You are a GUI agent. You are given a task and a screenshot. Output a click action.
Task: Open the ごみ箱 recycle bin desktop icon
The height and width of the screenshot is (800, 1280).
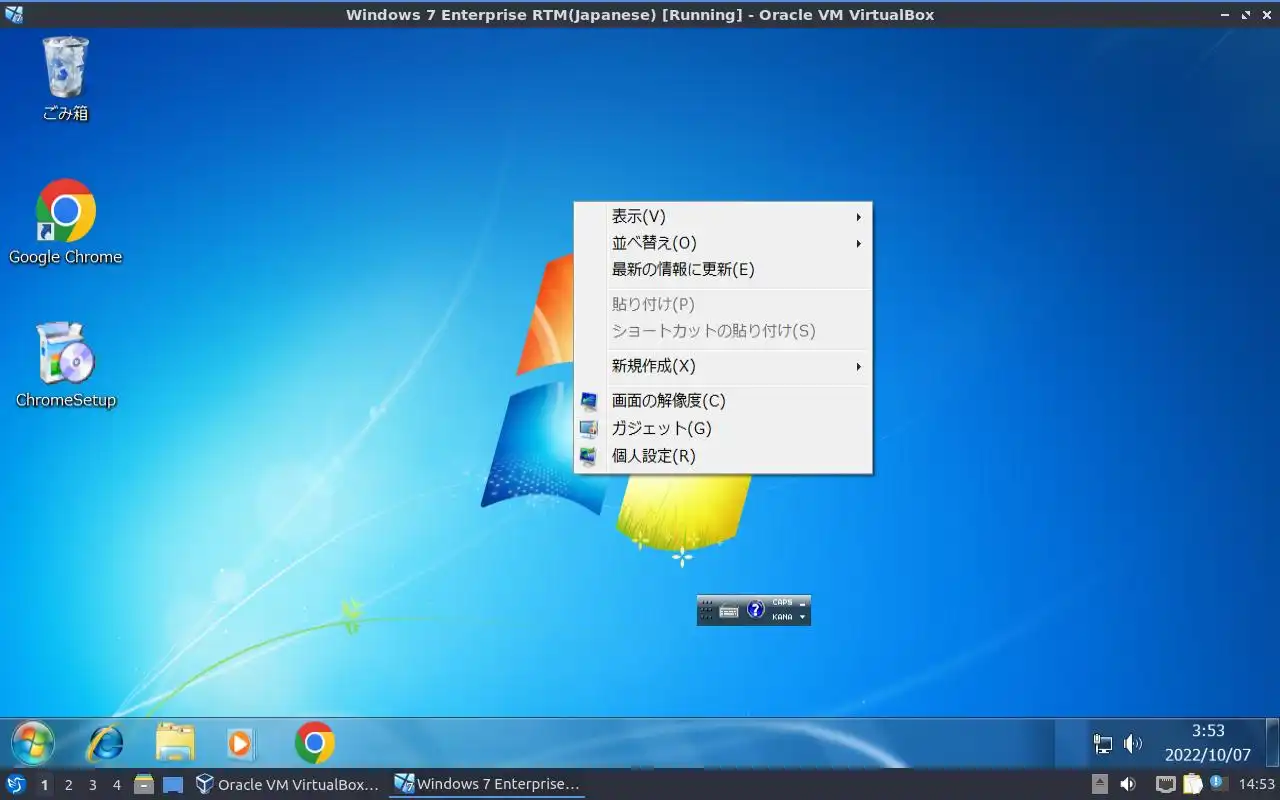pos(65,78)
